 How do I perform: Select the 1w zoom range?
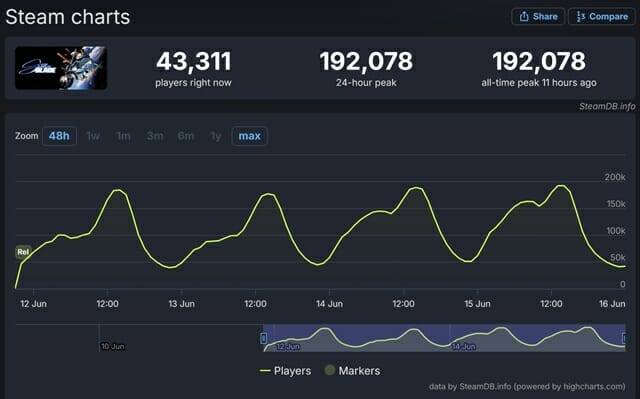[93, 136]
